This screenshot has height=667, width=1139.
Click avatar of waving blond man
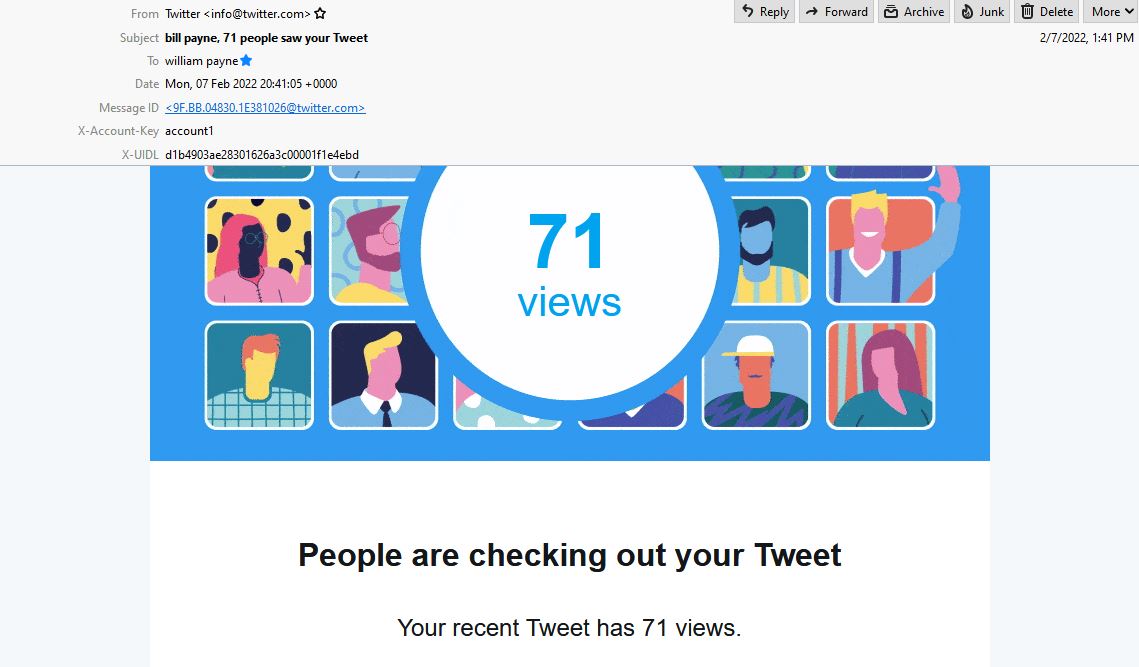[x=880, y=251]
